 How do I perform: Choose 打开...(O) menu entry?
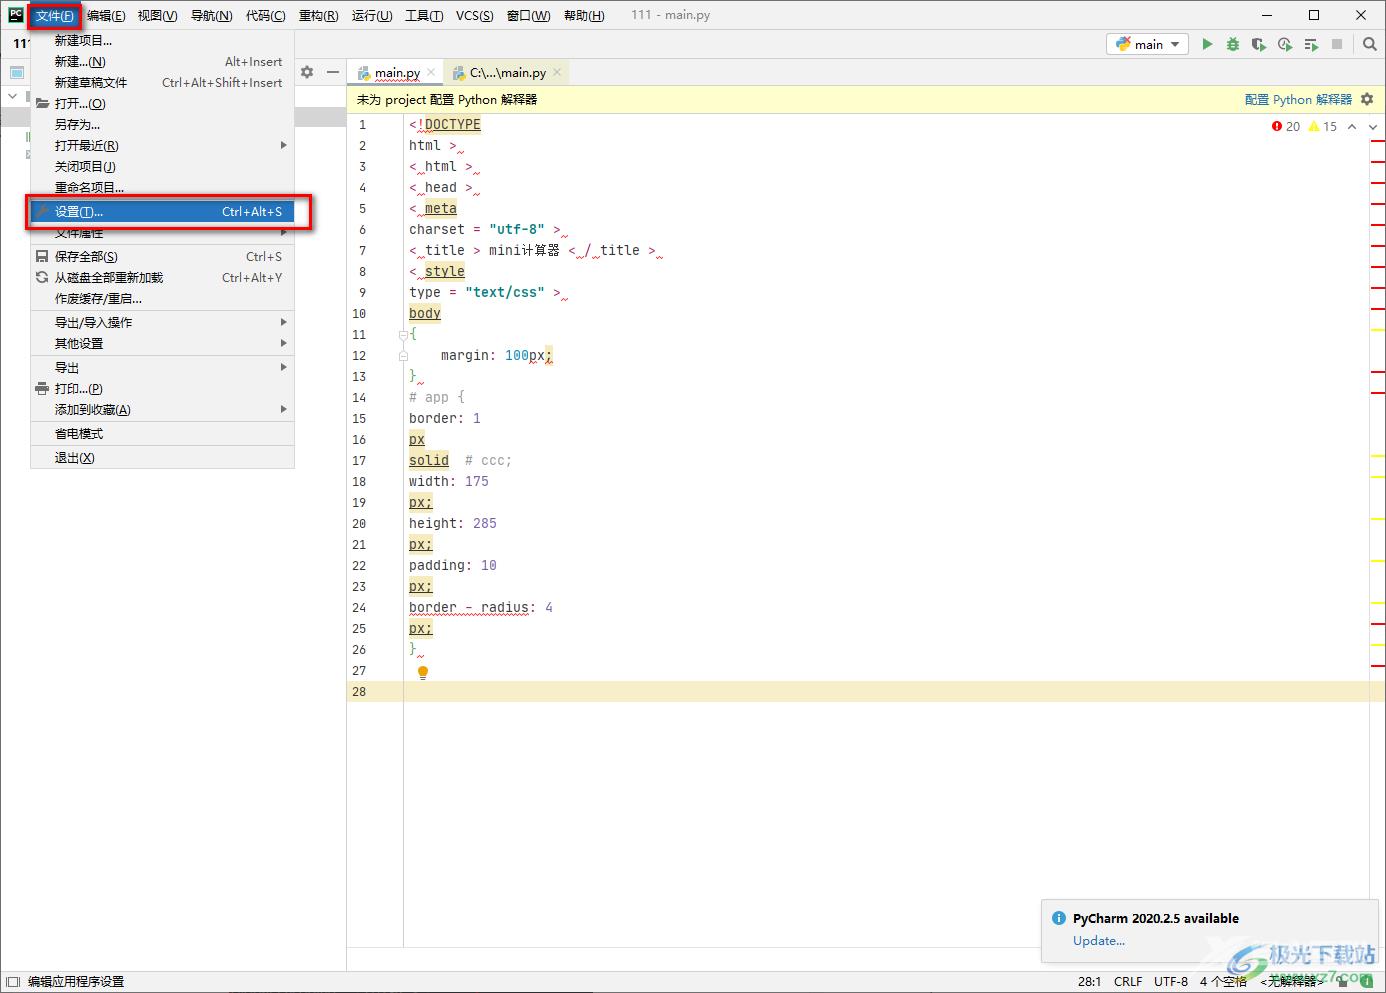(163, 104)
